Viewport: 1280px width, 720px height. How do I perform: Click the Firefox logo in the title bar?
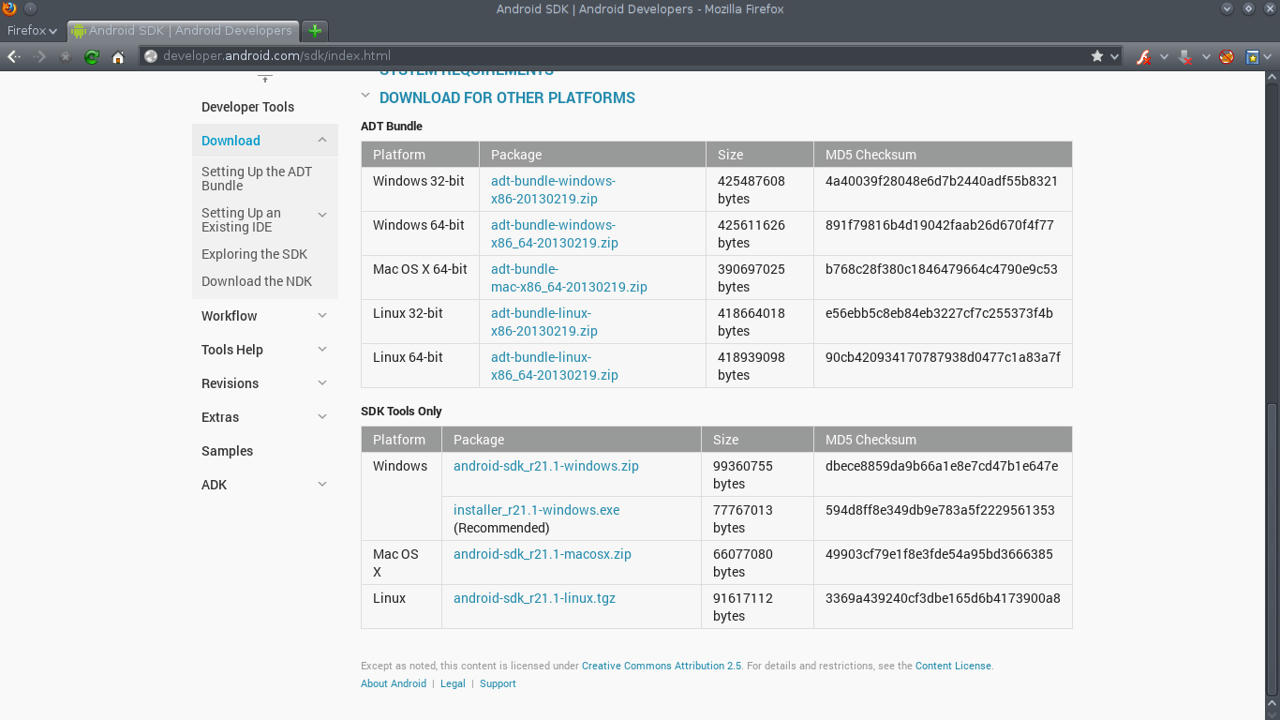(9, 9)
